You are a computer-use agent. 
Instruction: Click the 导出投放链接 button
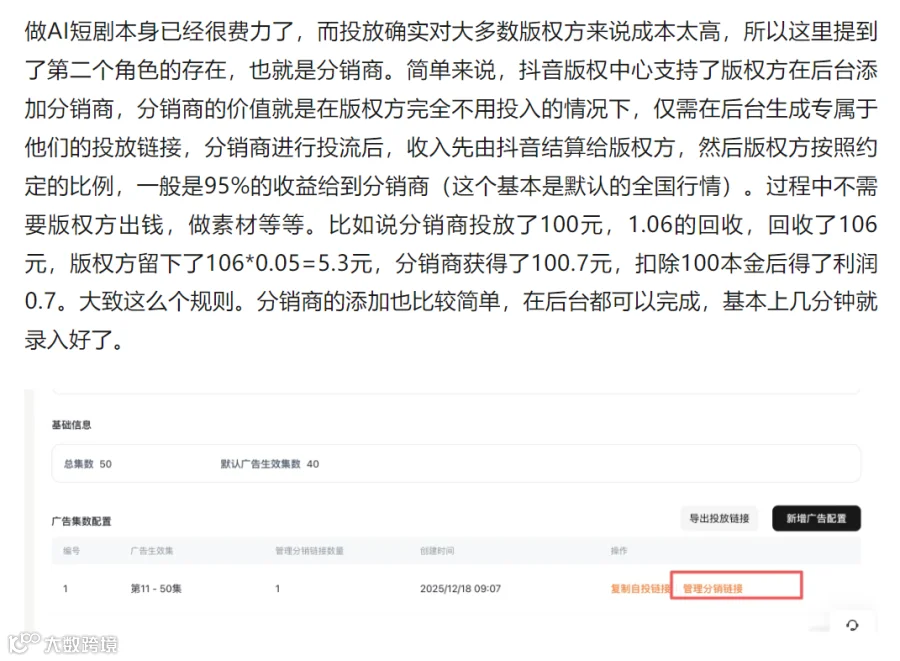click(719, 518)
